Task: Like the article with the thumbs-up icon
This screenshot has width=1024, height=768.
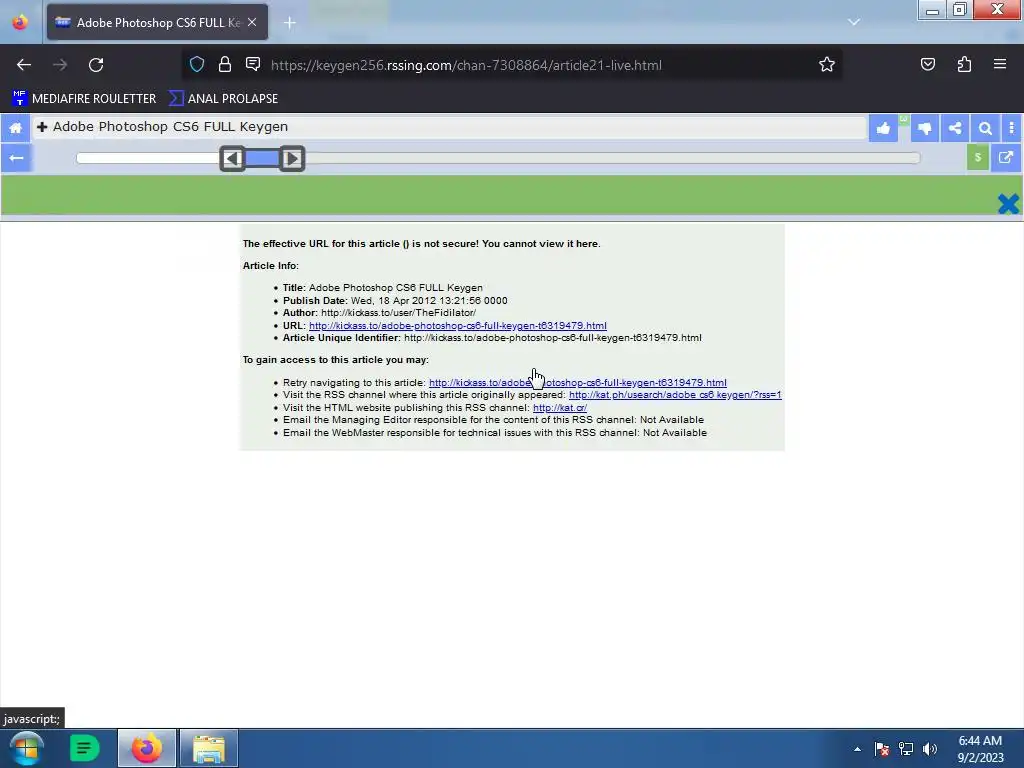Action: click(x=883, y=128)
